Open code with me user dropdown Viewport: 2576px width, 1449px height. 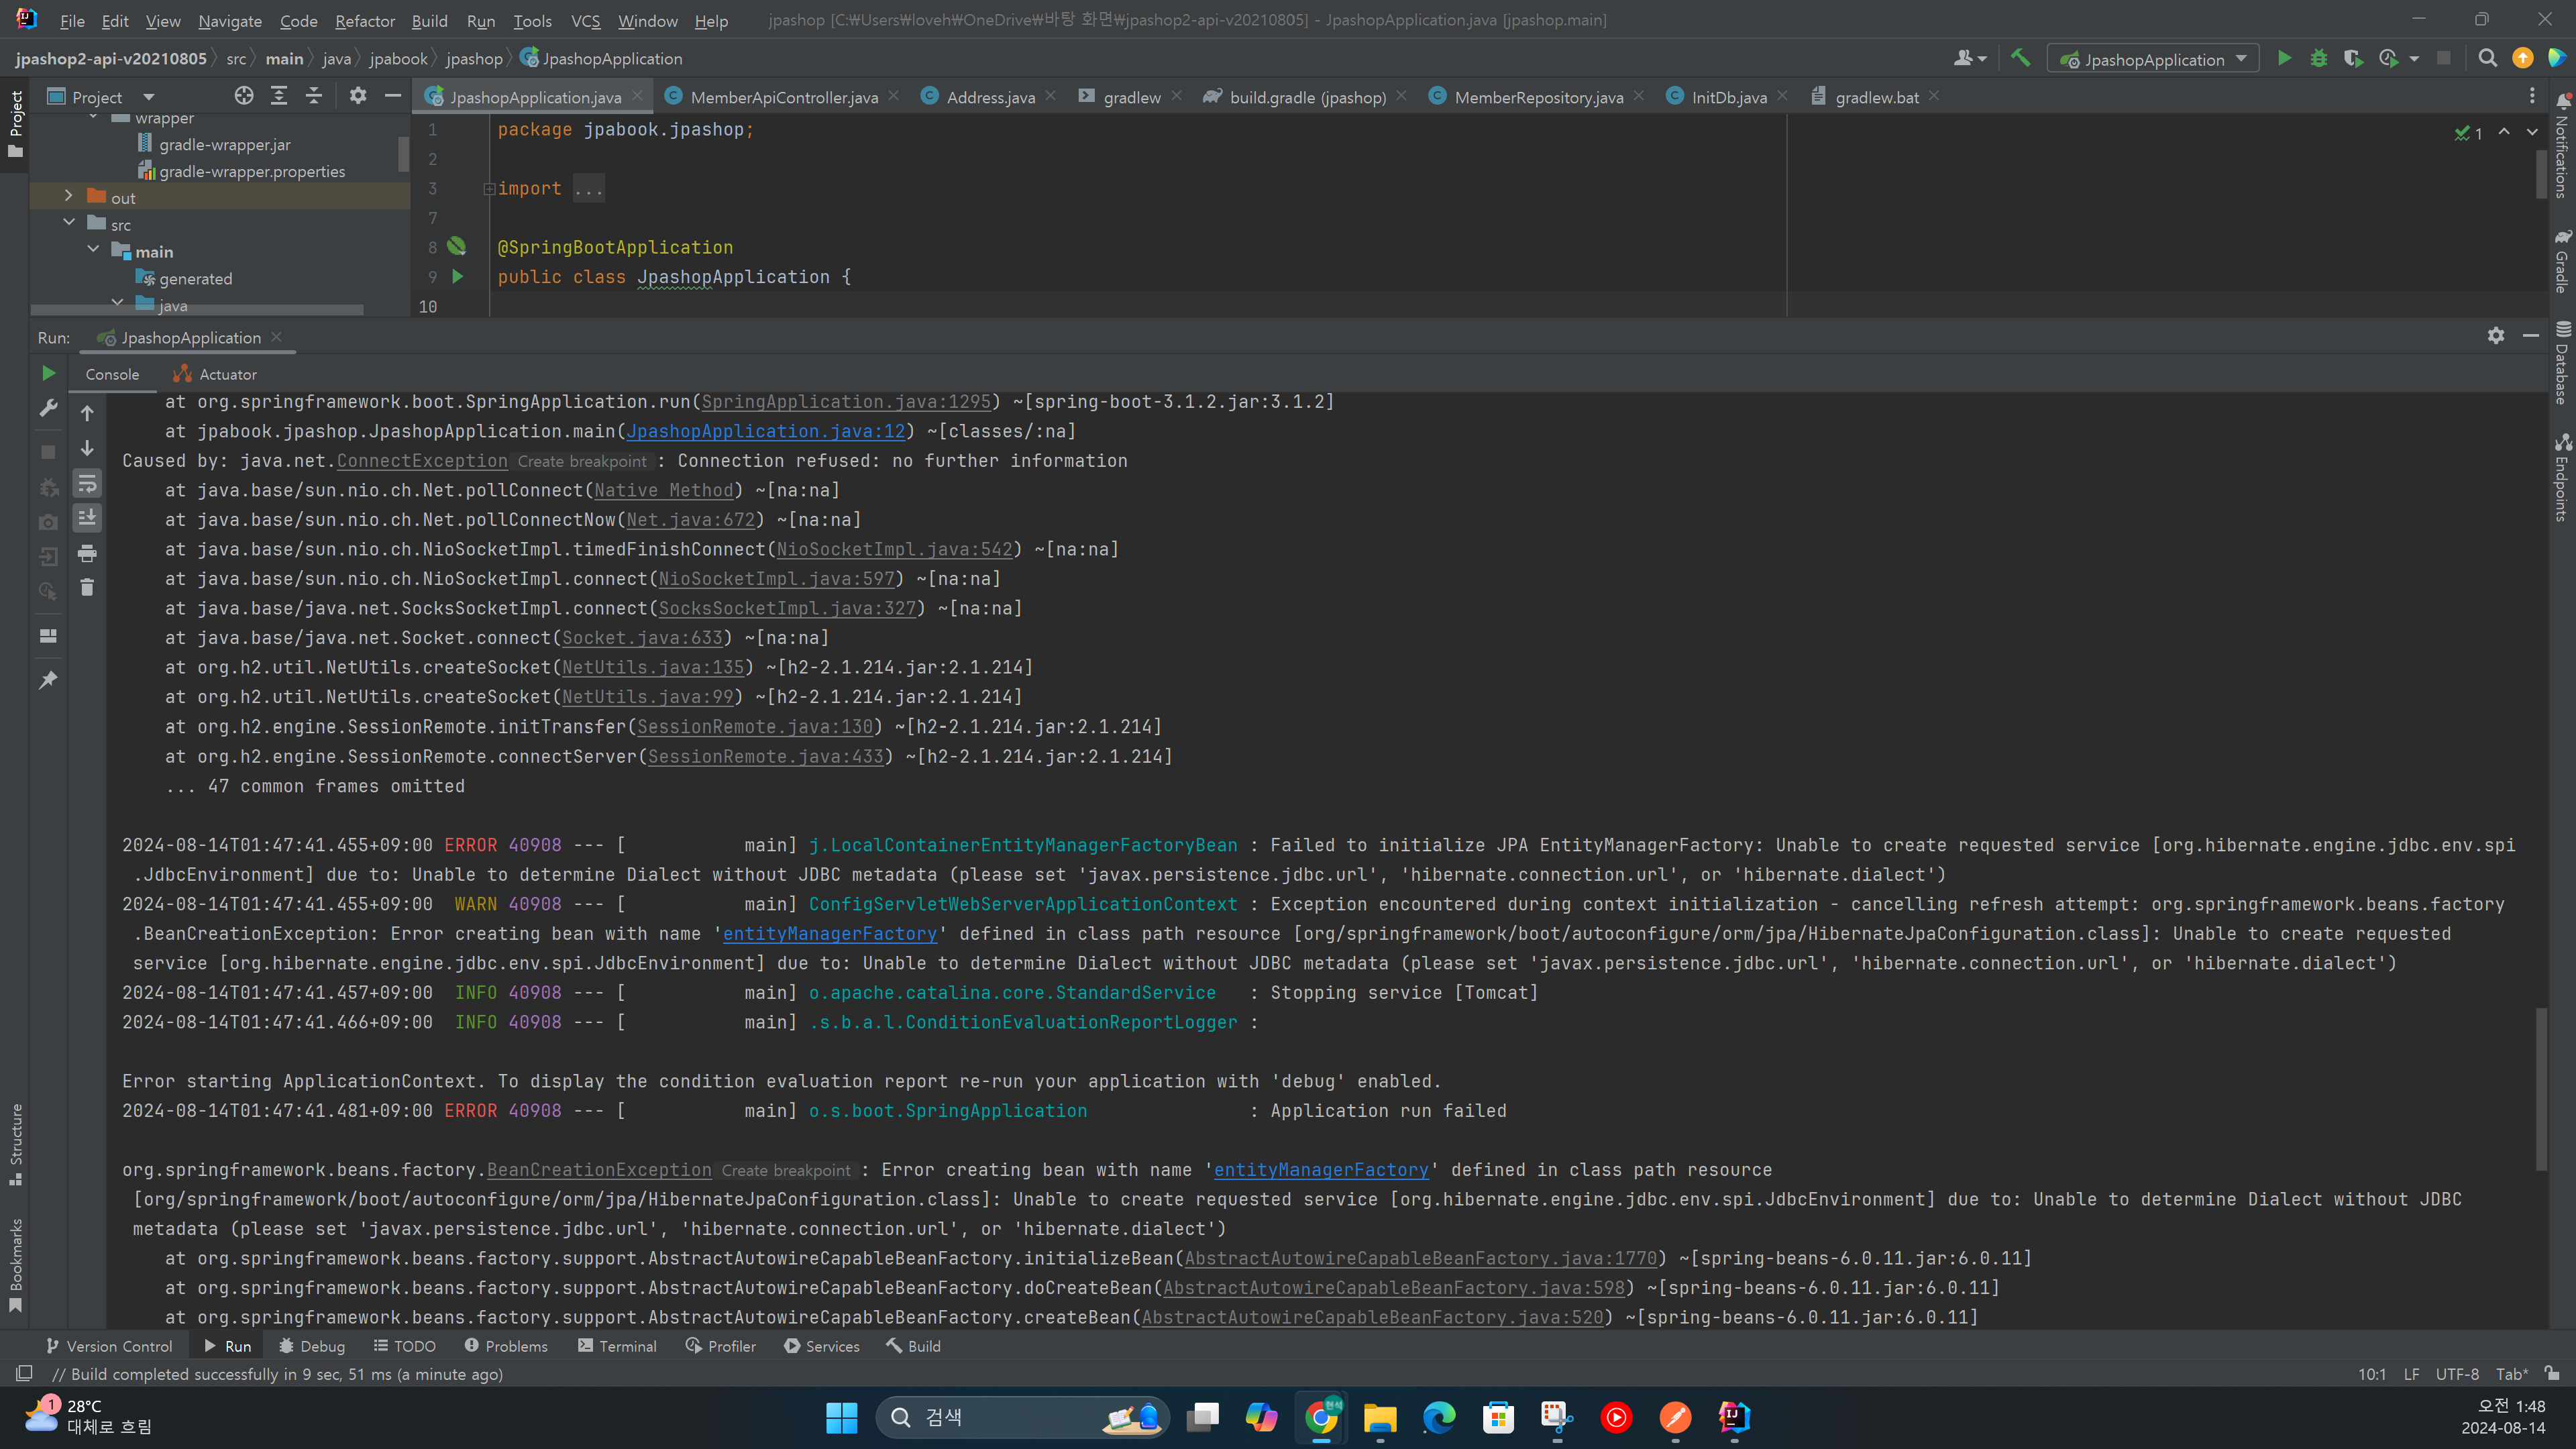1970,59
